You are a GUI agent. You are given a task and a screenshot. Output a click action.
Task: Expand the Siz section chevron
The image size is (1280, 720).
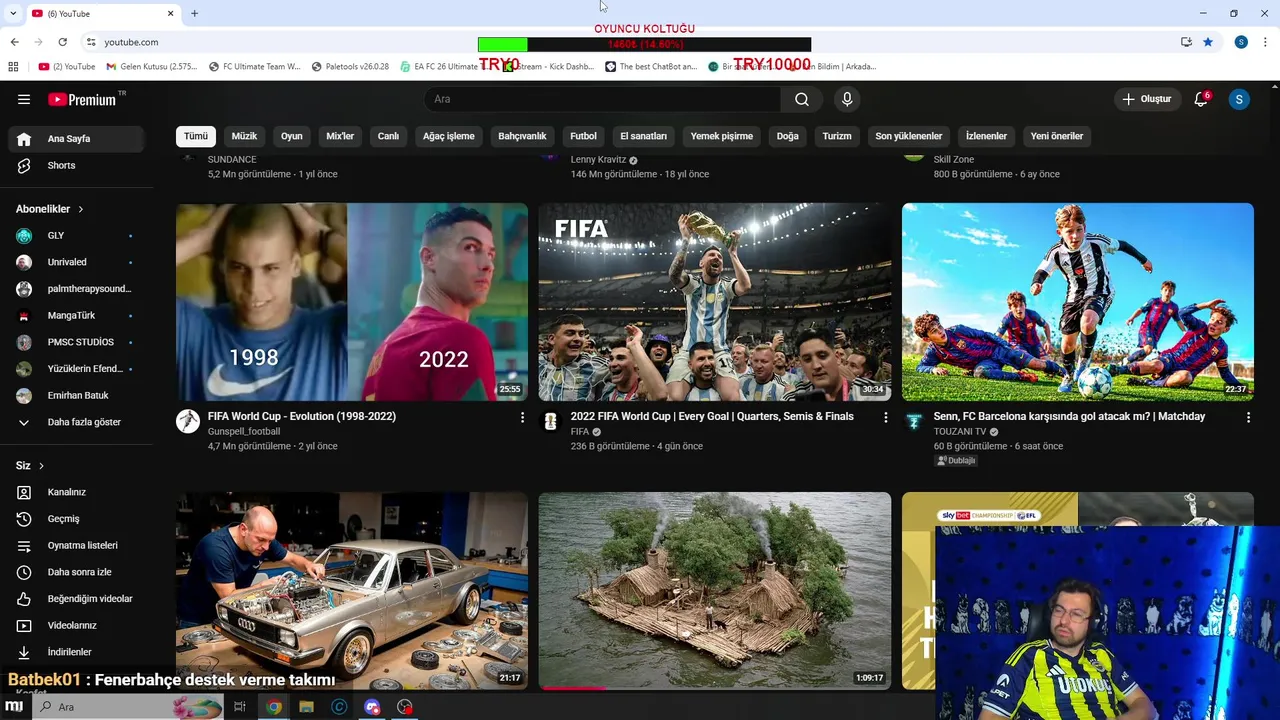click(41, 466)
